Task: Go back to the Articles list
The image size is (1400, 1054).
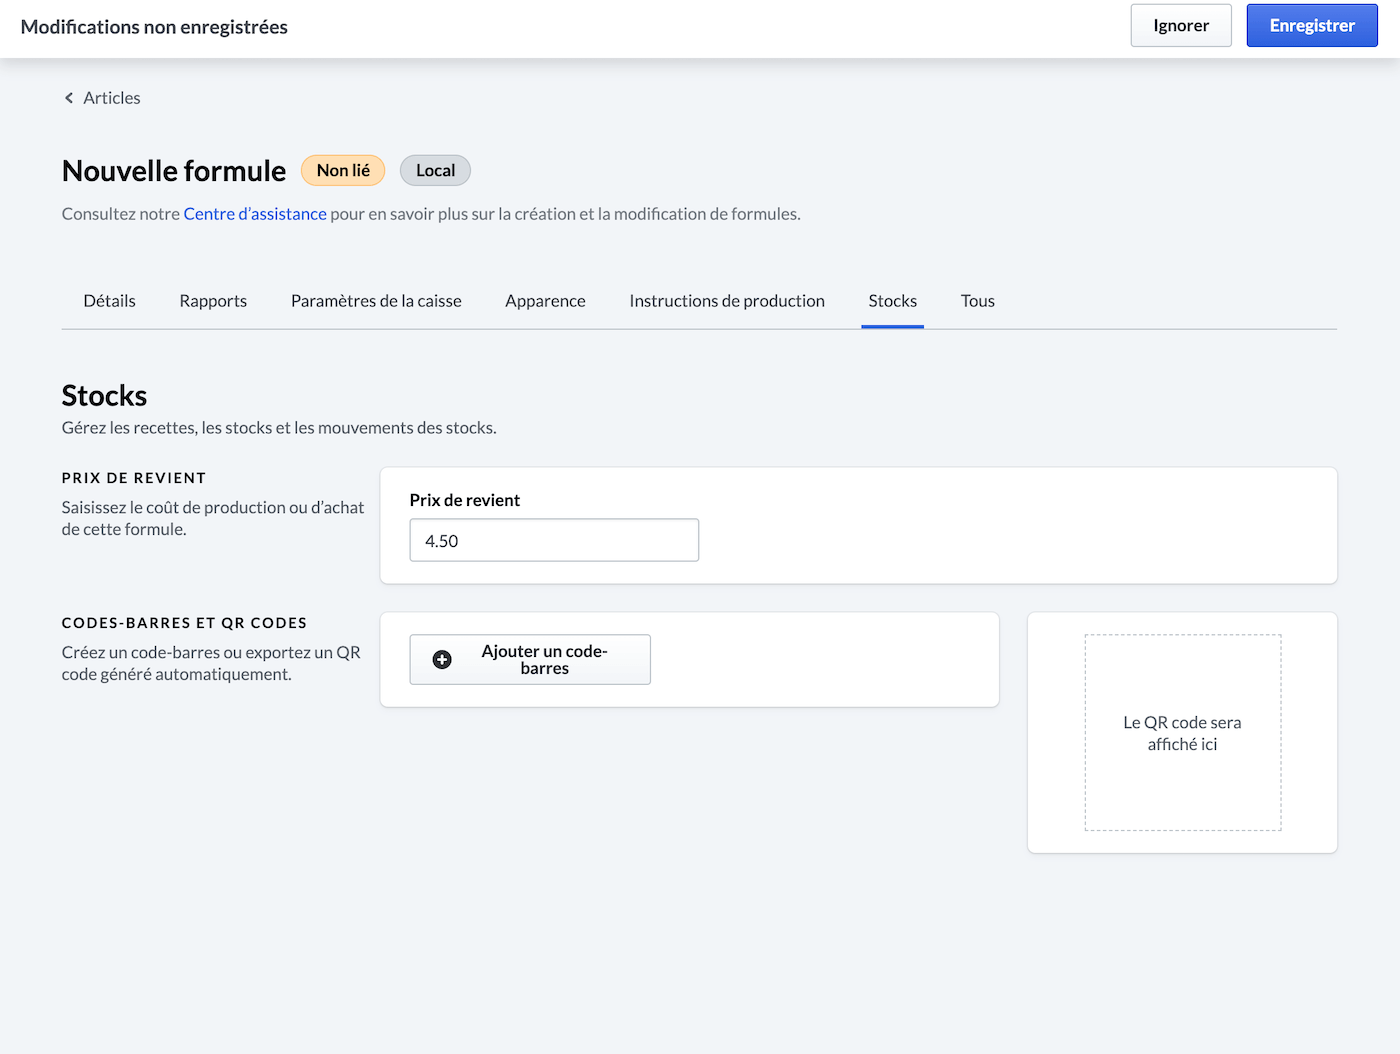Action: tap(111, 98)
